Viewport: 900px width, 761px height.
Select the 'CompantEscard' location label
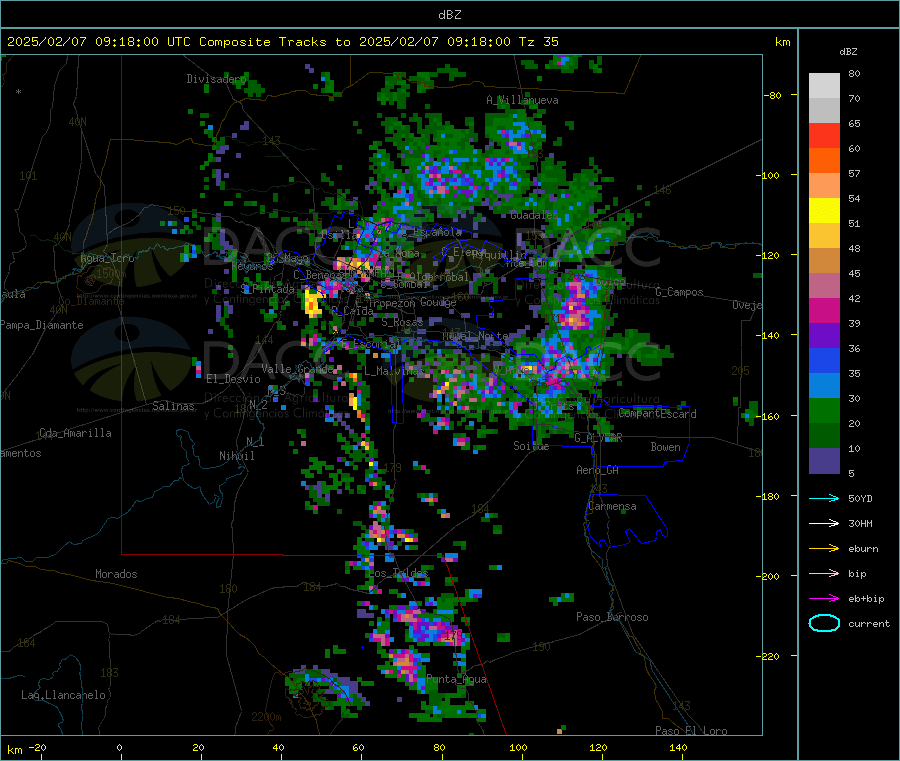[657, 414]
